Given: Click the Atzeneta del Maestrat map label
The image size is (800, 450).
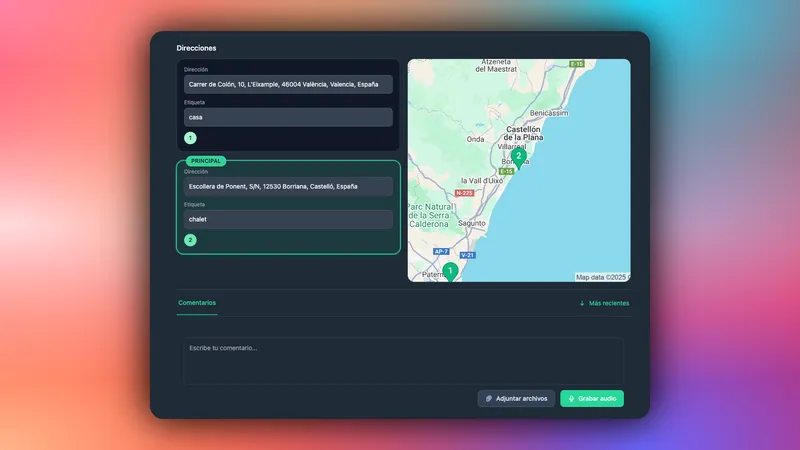Looking at the screenshot, I should click(496, 65).
